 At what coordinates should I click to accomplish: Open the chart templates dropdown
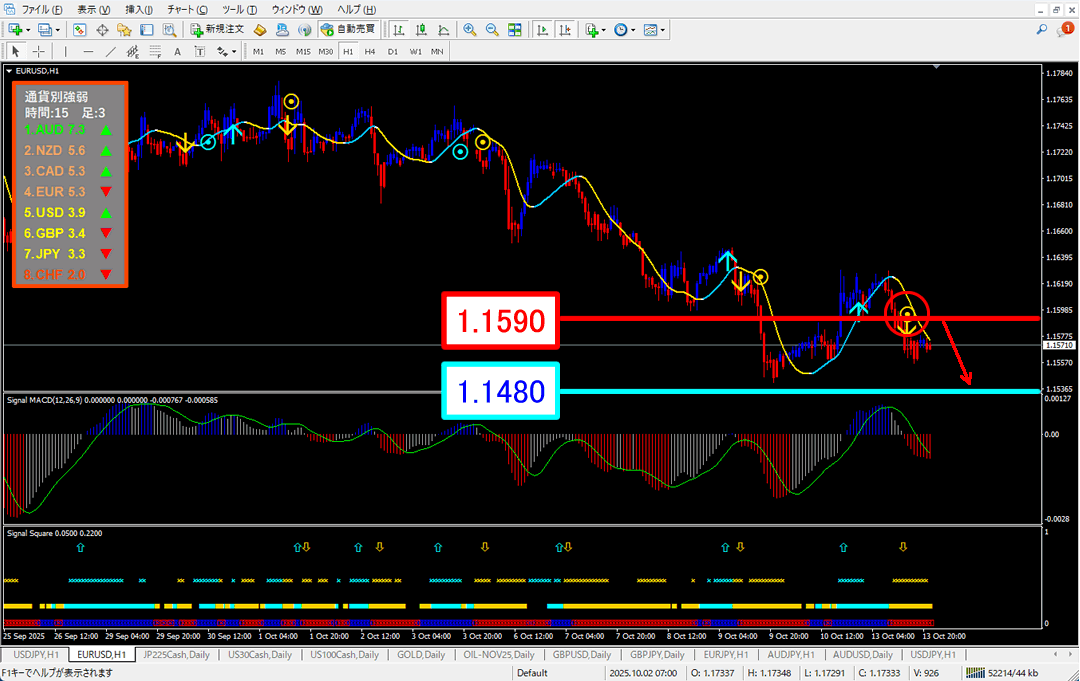coord(663,30)
